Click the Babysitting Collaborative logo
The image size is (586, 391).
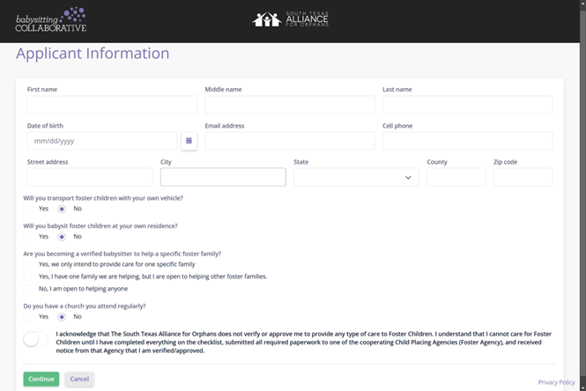click(51, 19)
